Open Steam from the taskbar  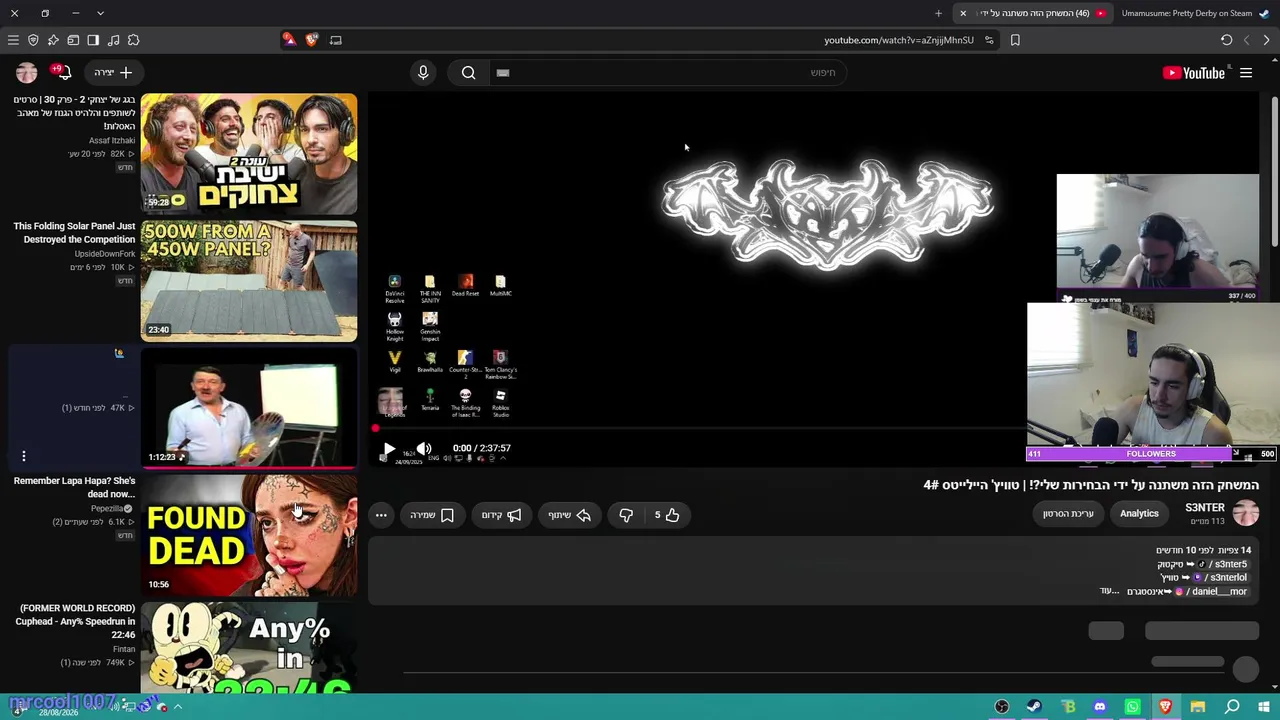coord(1034,707)
